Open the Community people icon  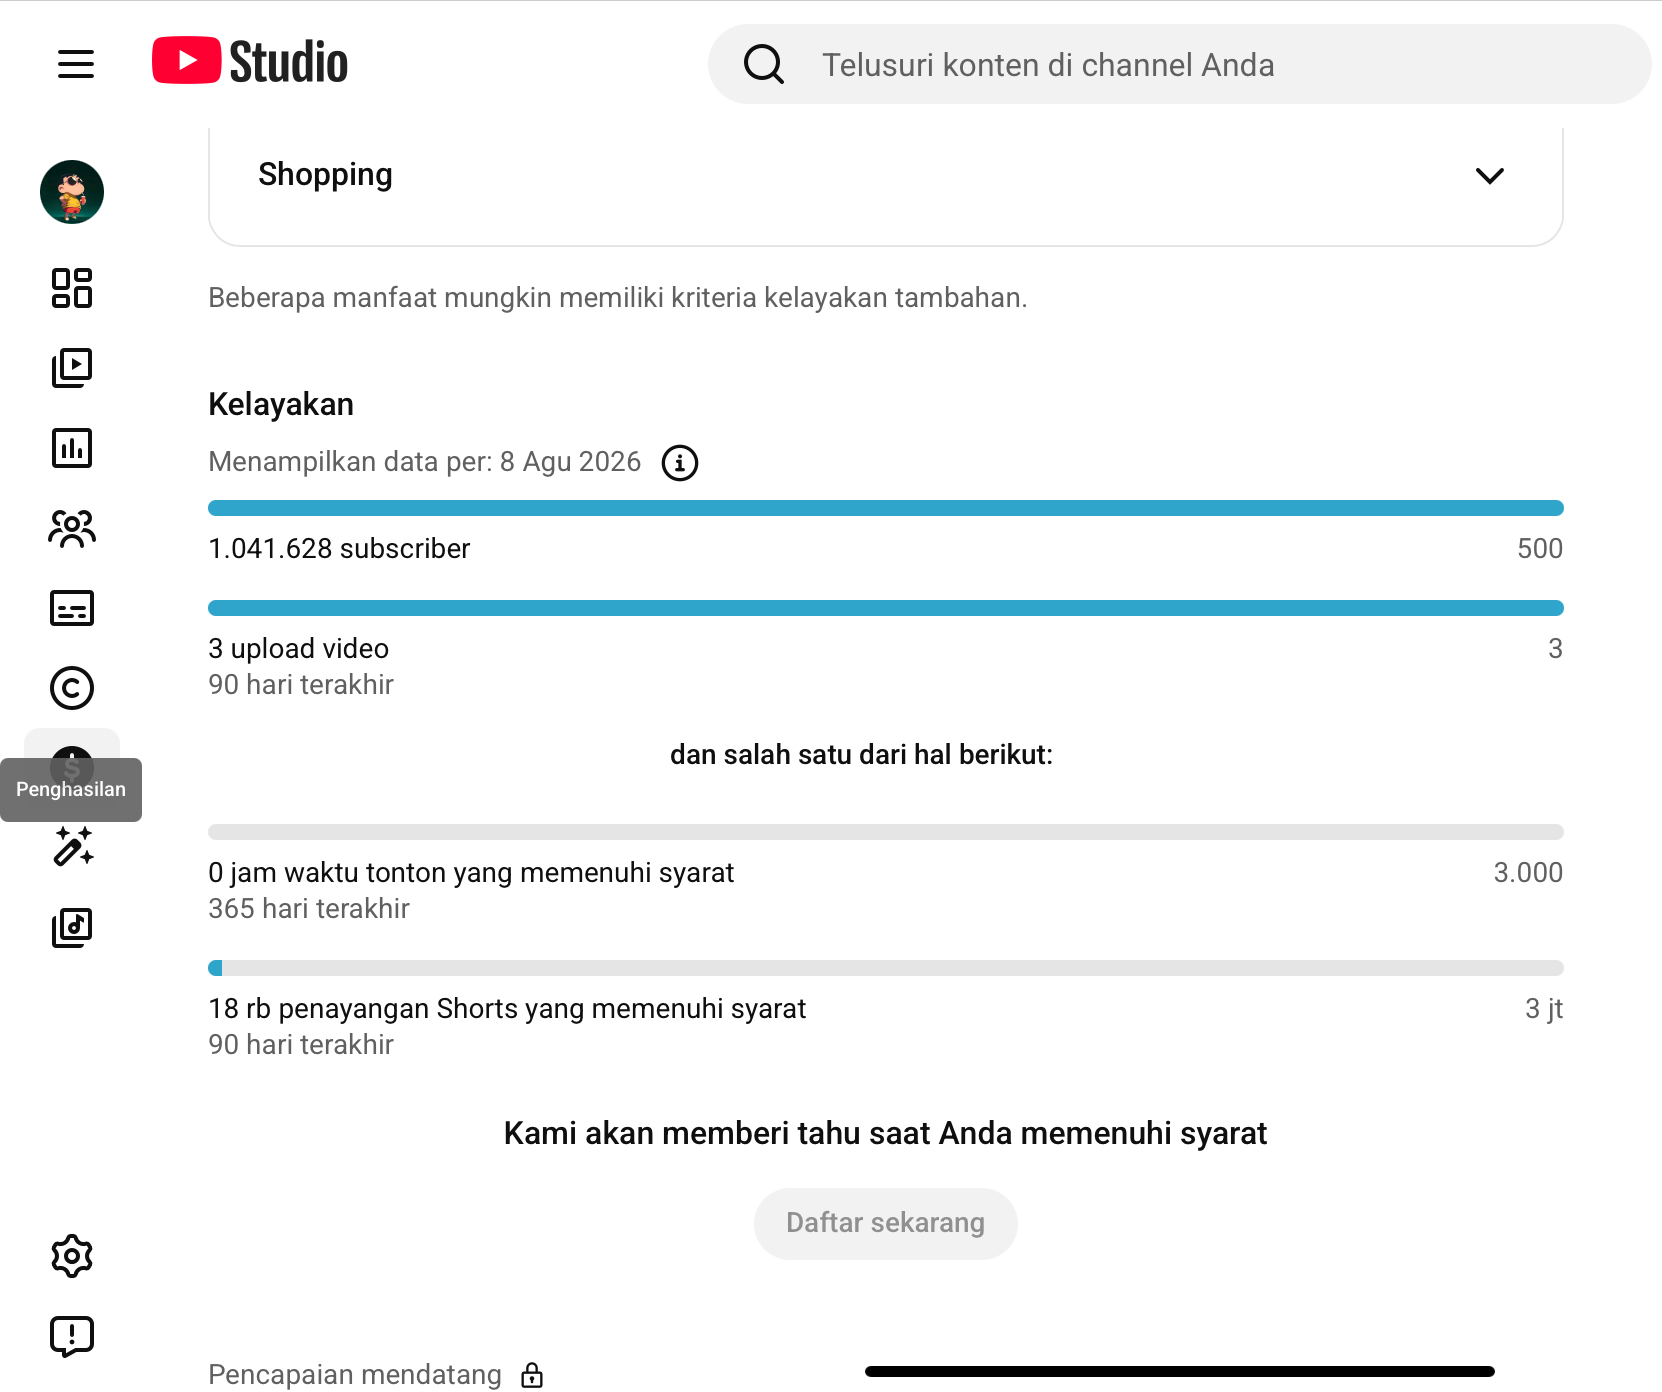72,528
